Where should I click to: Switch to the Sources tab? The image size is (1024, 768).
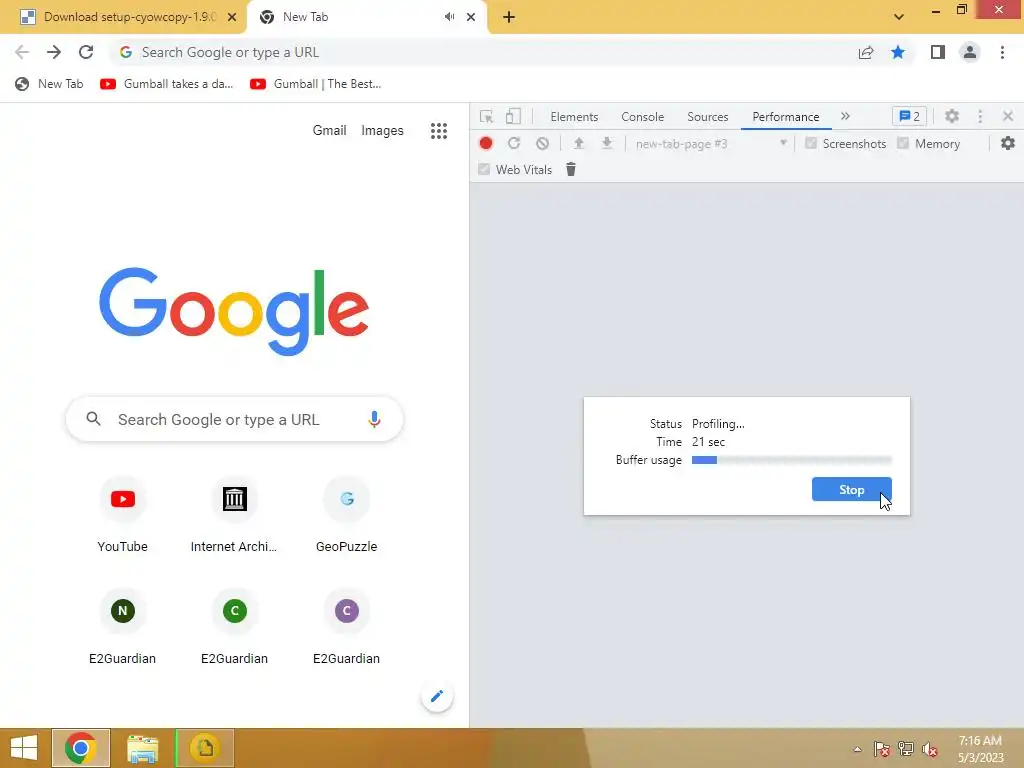point(707,117)
